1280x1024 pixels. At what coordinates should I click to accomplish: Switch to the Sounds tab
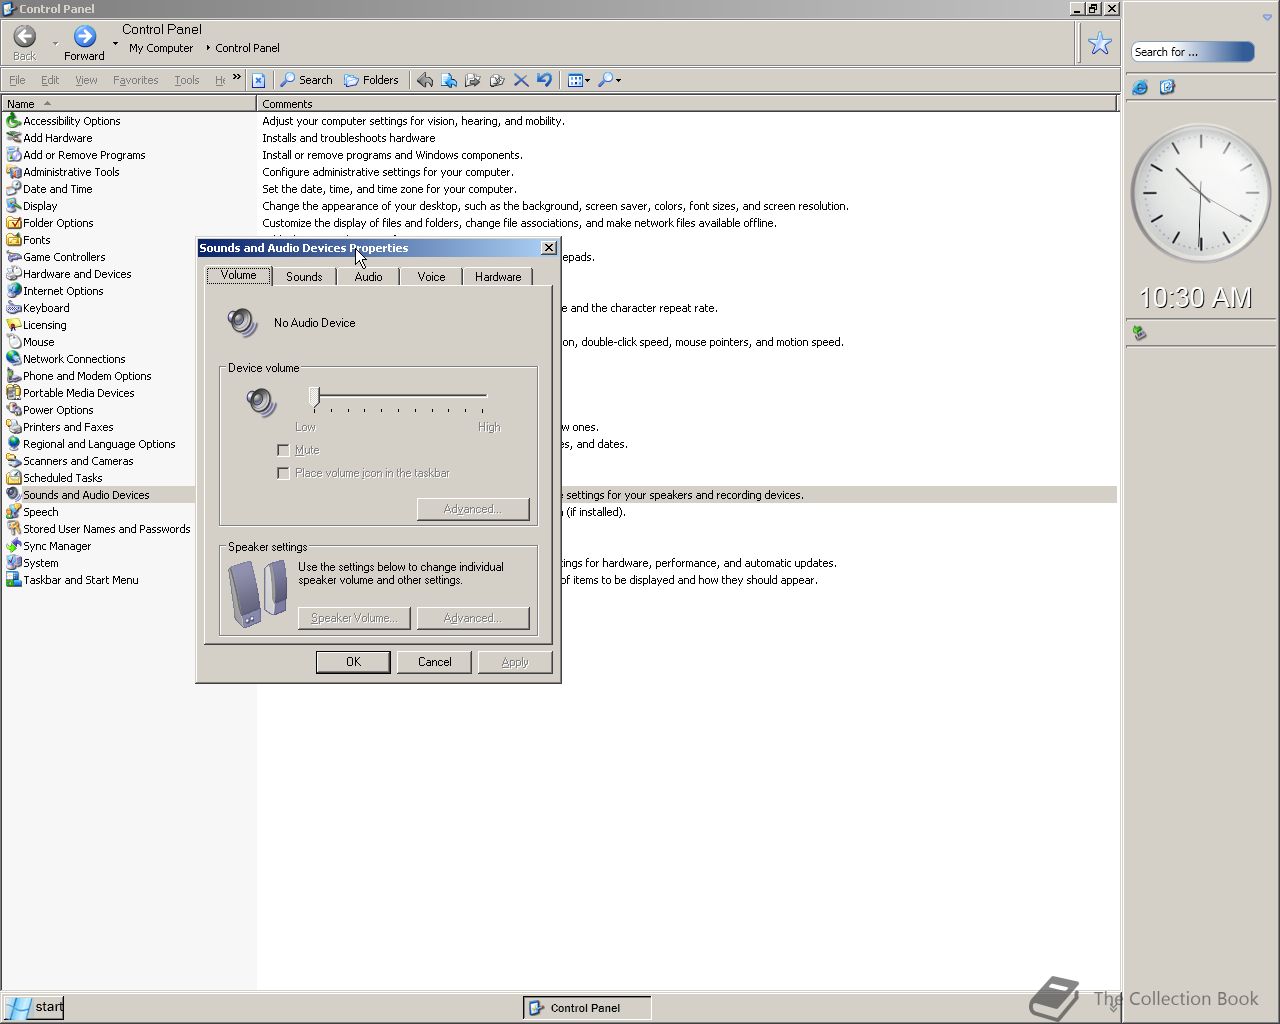[x=304, y=277]
